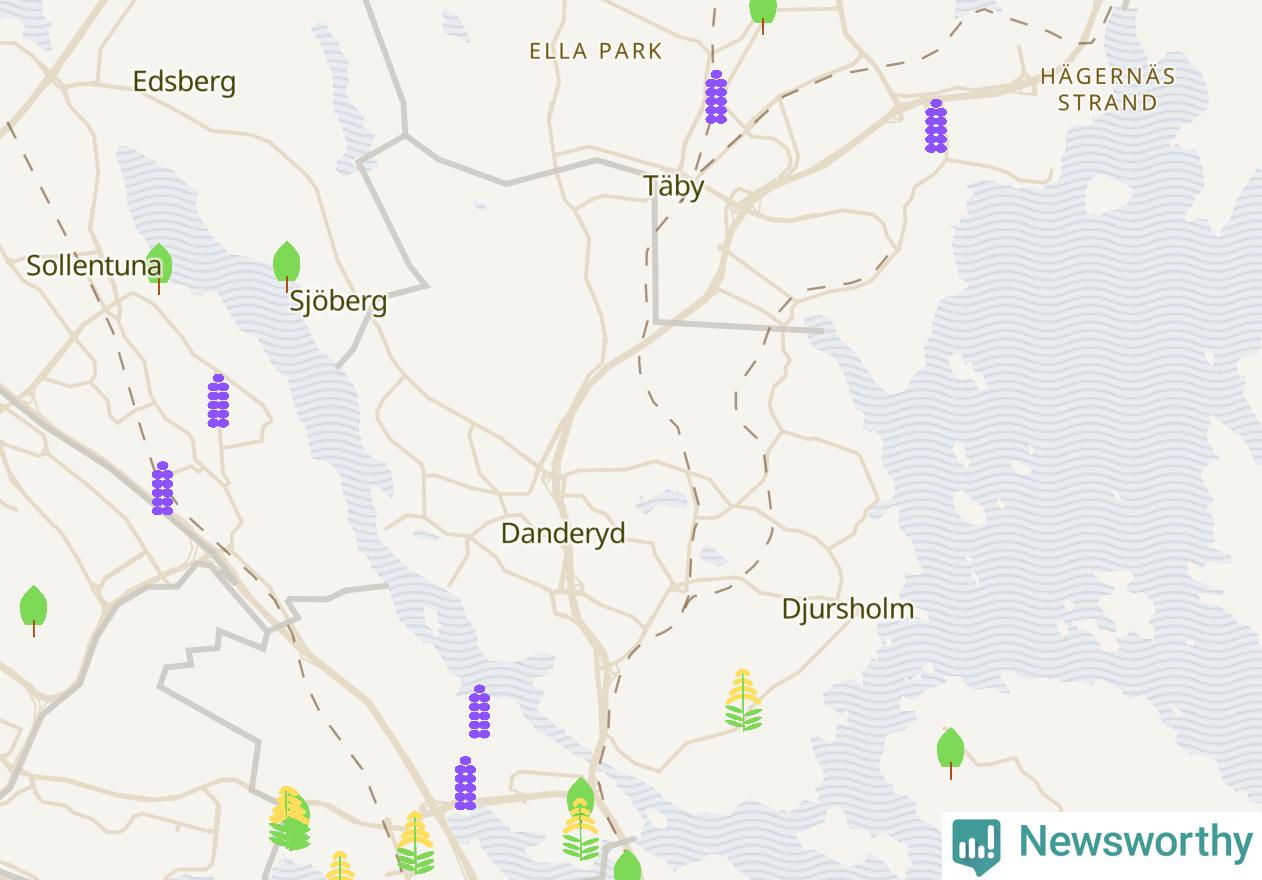Screen dimensions: 1262x880
Task: Select the Sjöberg place label
Action: [338, 301]
